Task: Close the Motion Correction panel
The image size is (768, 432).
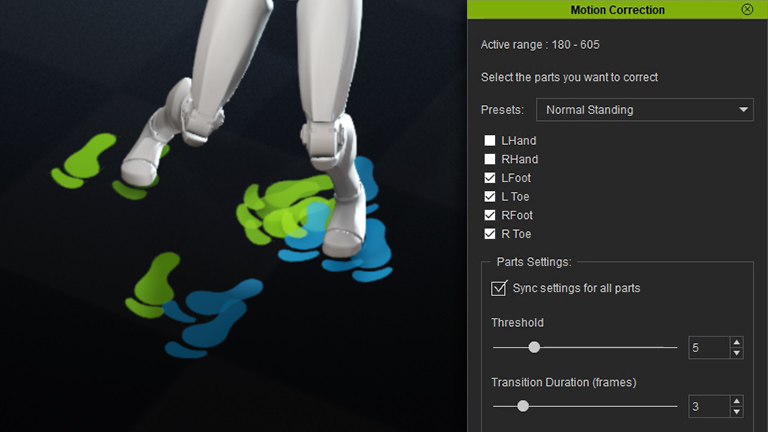Action: click(x=747, y=9)
